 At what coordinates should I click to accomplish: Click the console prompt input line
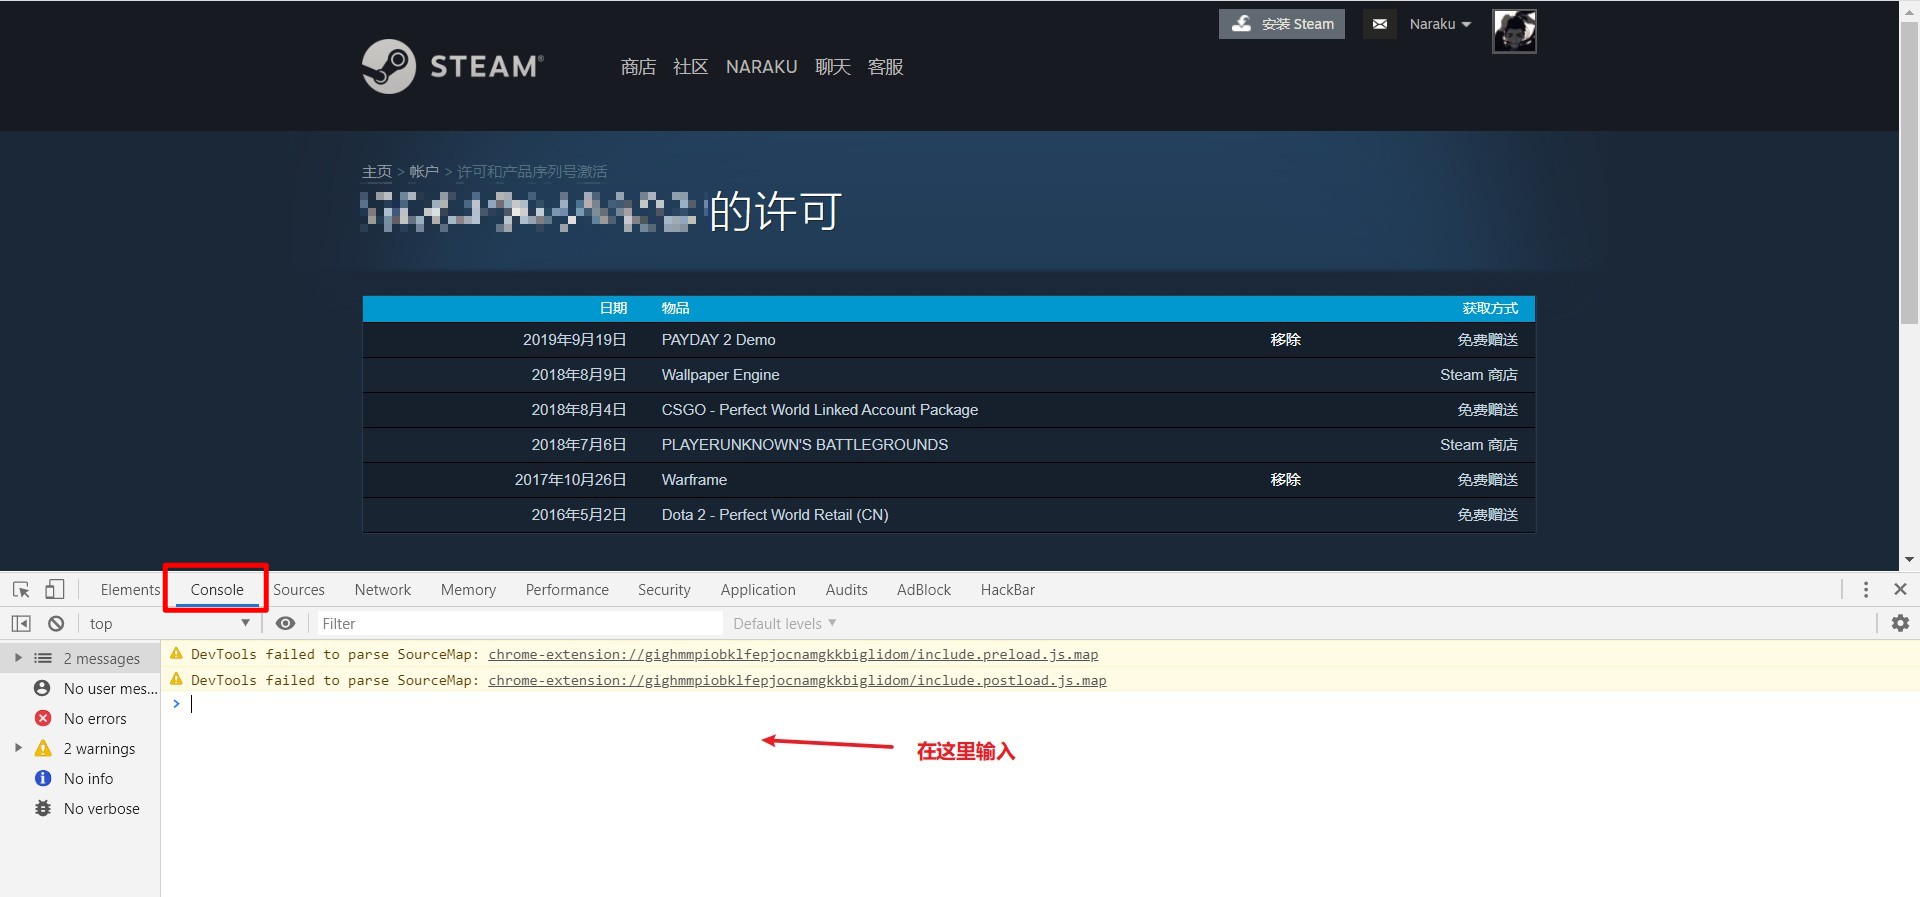point(1040,704)
